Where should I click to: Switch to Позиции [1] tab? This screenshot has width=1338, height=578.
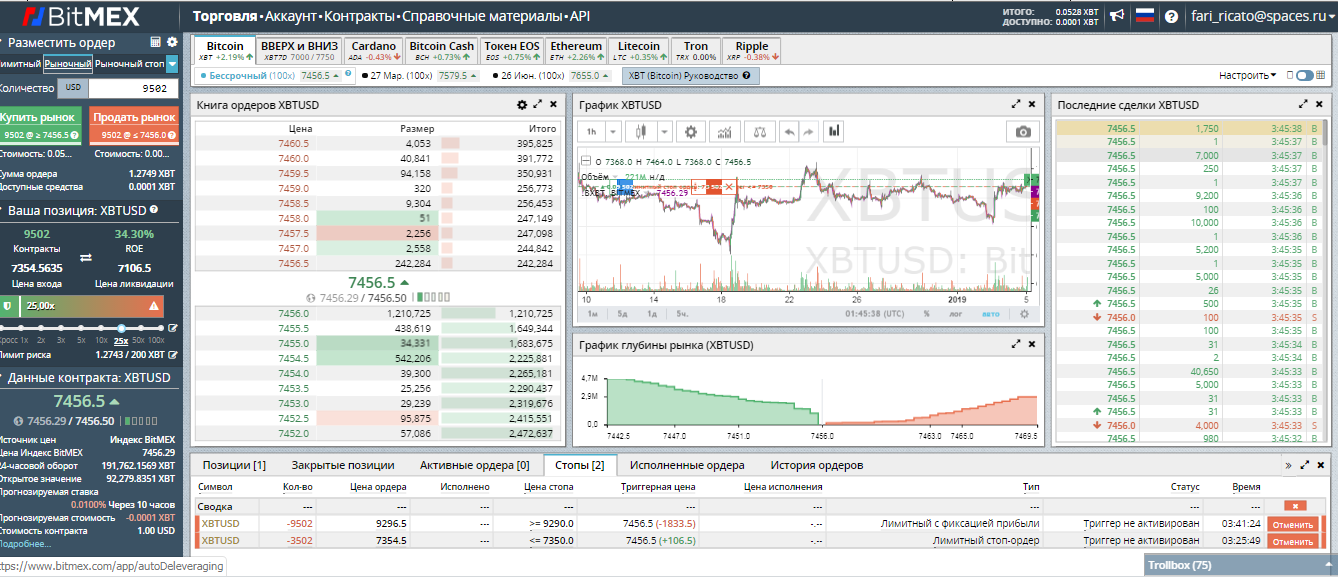(x=234, y=465)
